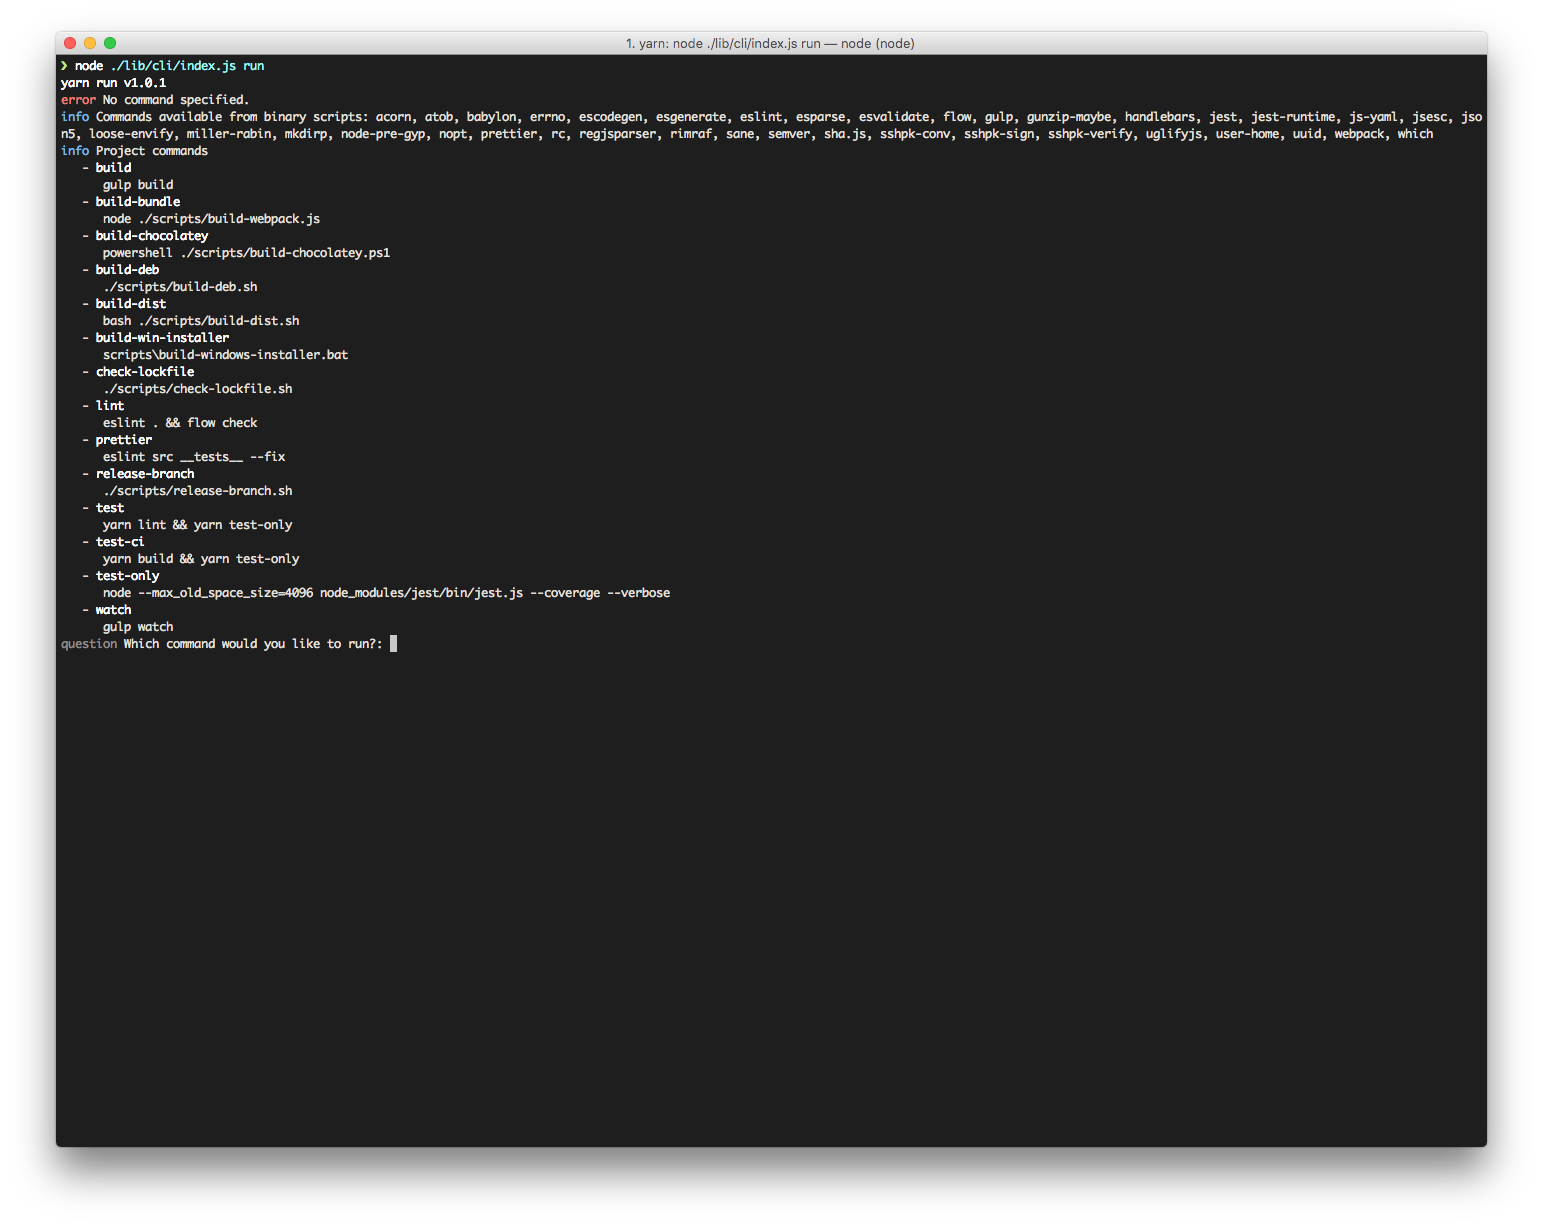This screenshot has height=1227, width=1543.
Task: Click 'build-bundle' command name
Action: click(138, 202)
